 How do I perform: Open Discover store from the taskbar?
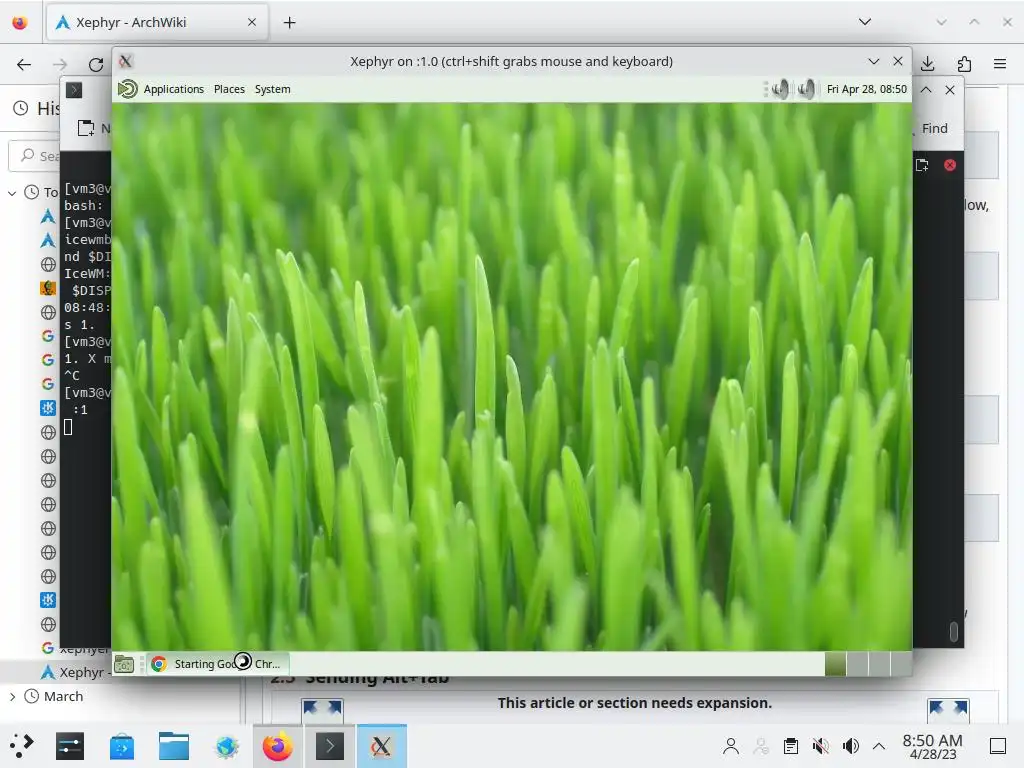(x=122, y=746)
